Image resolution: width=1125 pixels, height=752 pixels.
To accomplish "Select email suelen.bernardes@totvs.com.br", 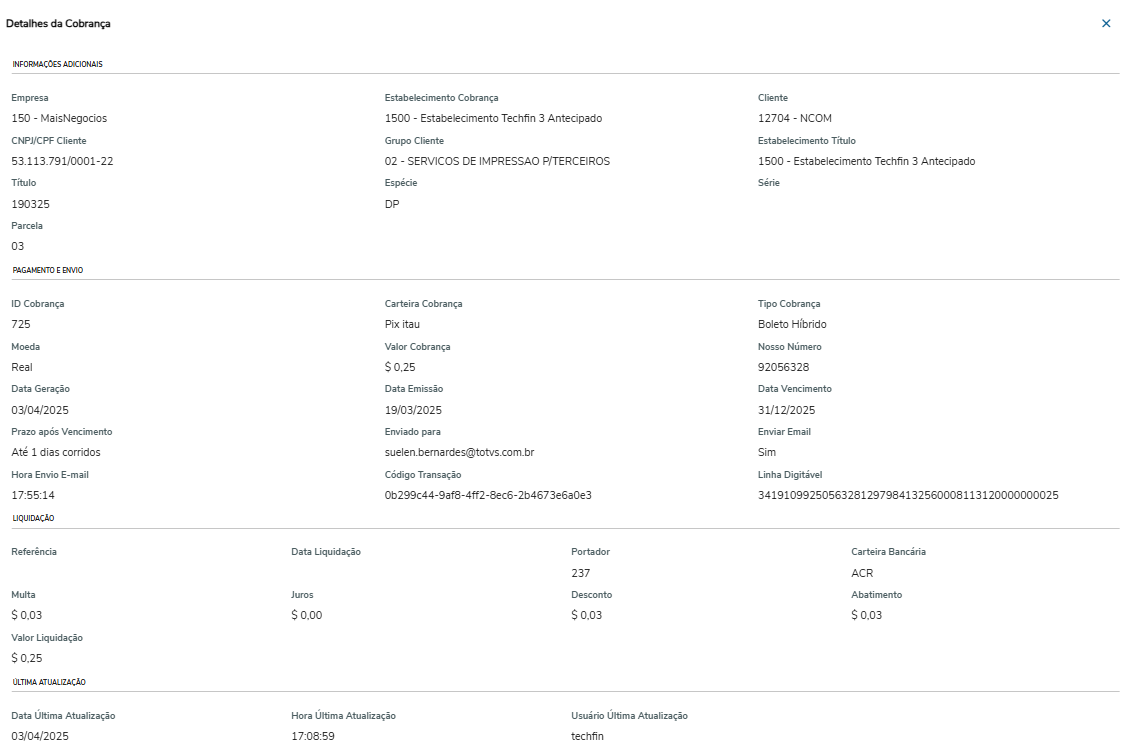I will [x=459, y=453].
